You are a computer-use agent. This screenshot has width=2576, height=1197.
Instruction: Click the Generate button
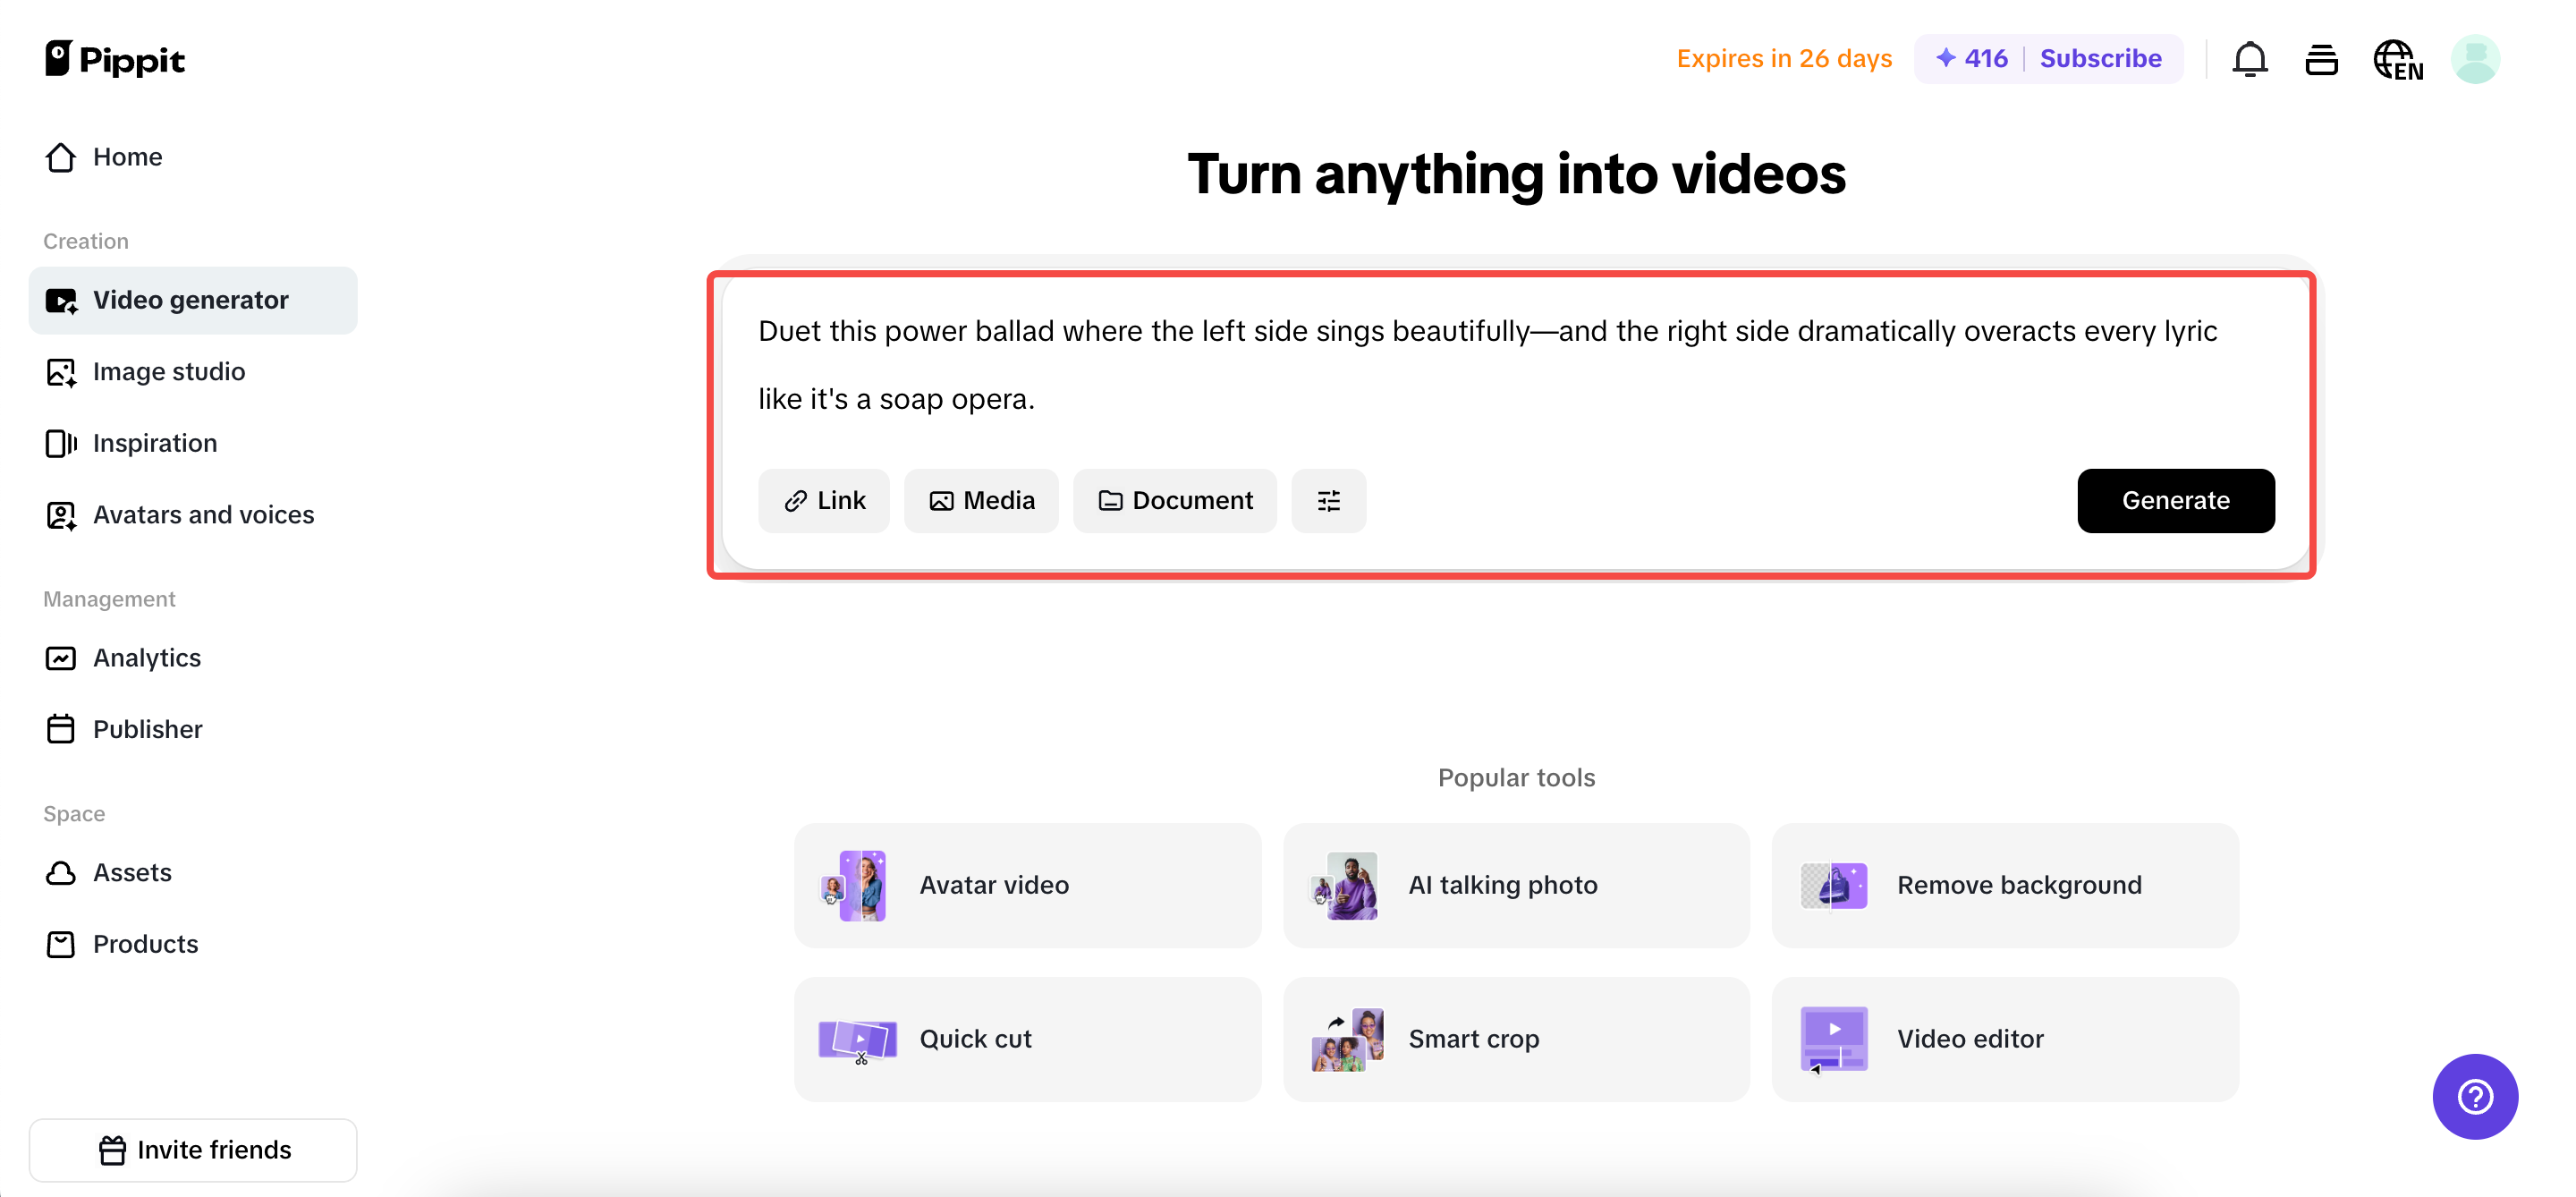point(2176,500)
